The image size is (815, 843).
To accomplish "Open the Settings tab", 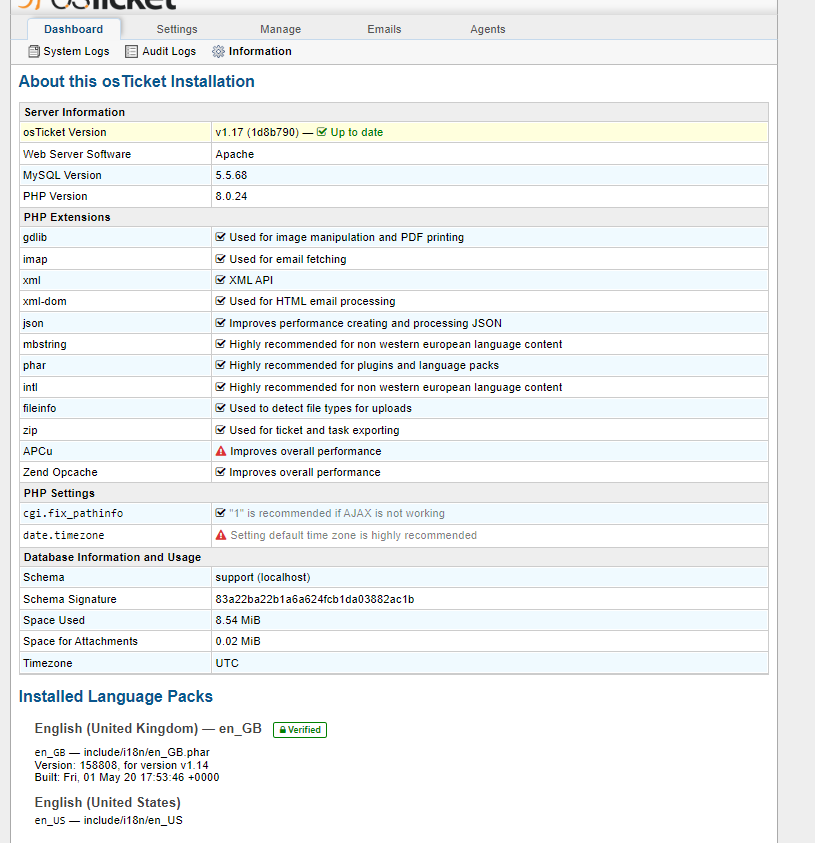I will pyautogui.click(x=177, y=29).
